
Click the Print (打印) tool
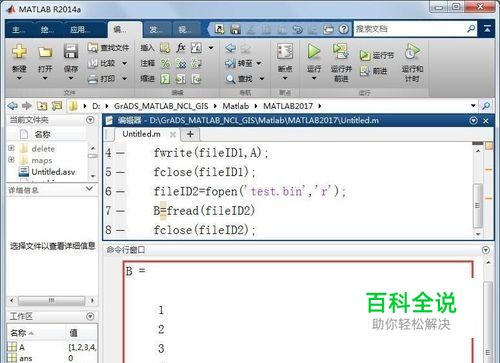click(102, 79)
